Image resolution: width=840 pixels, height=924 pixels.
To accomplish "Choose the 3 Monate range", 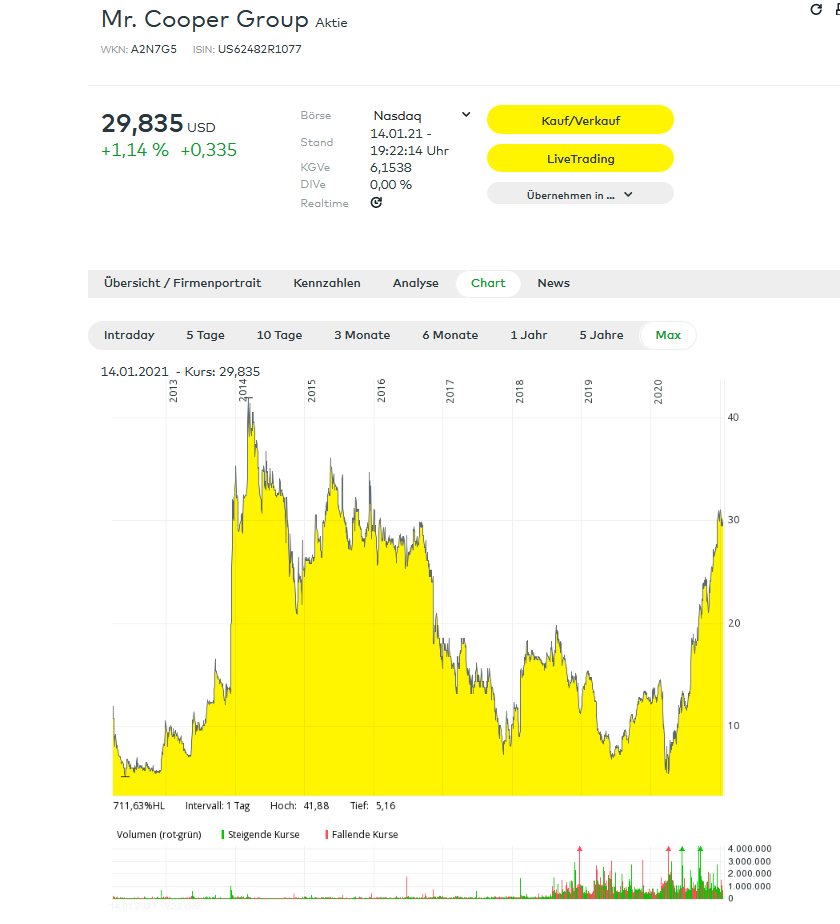I will point(362,335).
